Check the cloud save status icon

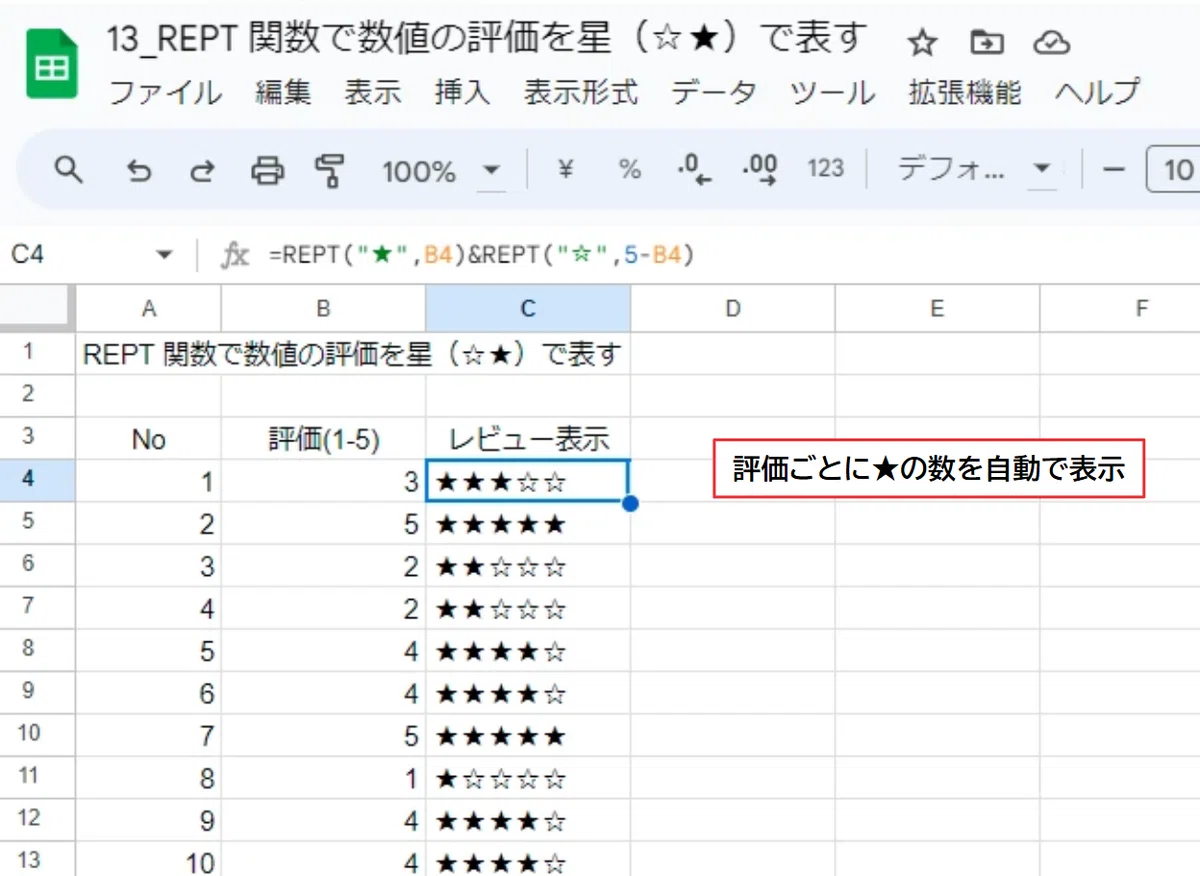1051,43
